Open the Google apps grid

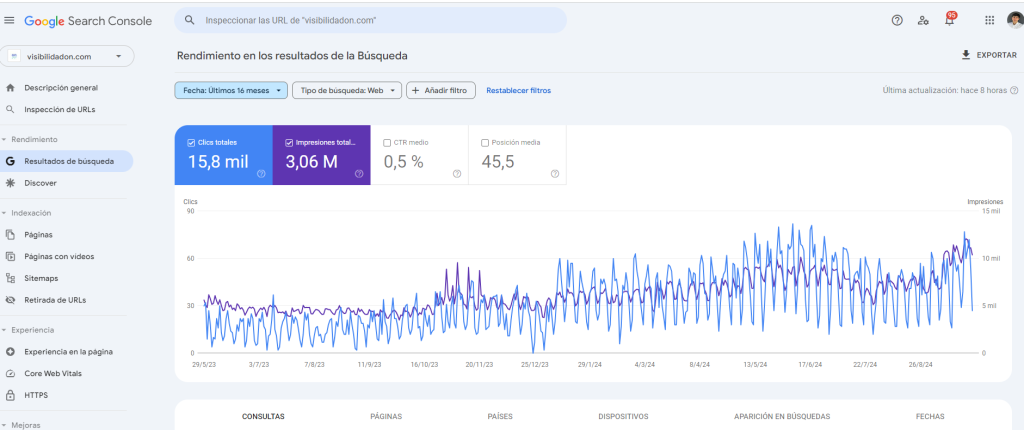click(989, 20)
